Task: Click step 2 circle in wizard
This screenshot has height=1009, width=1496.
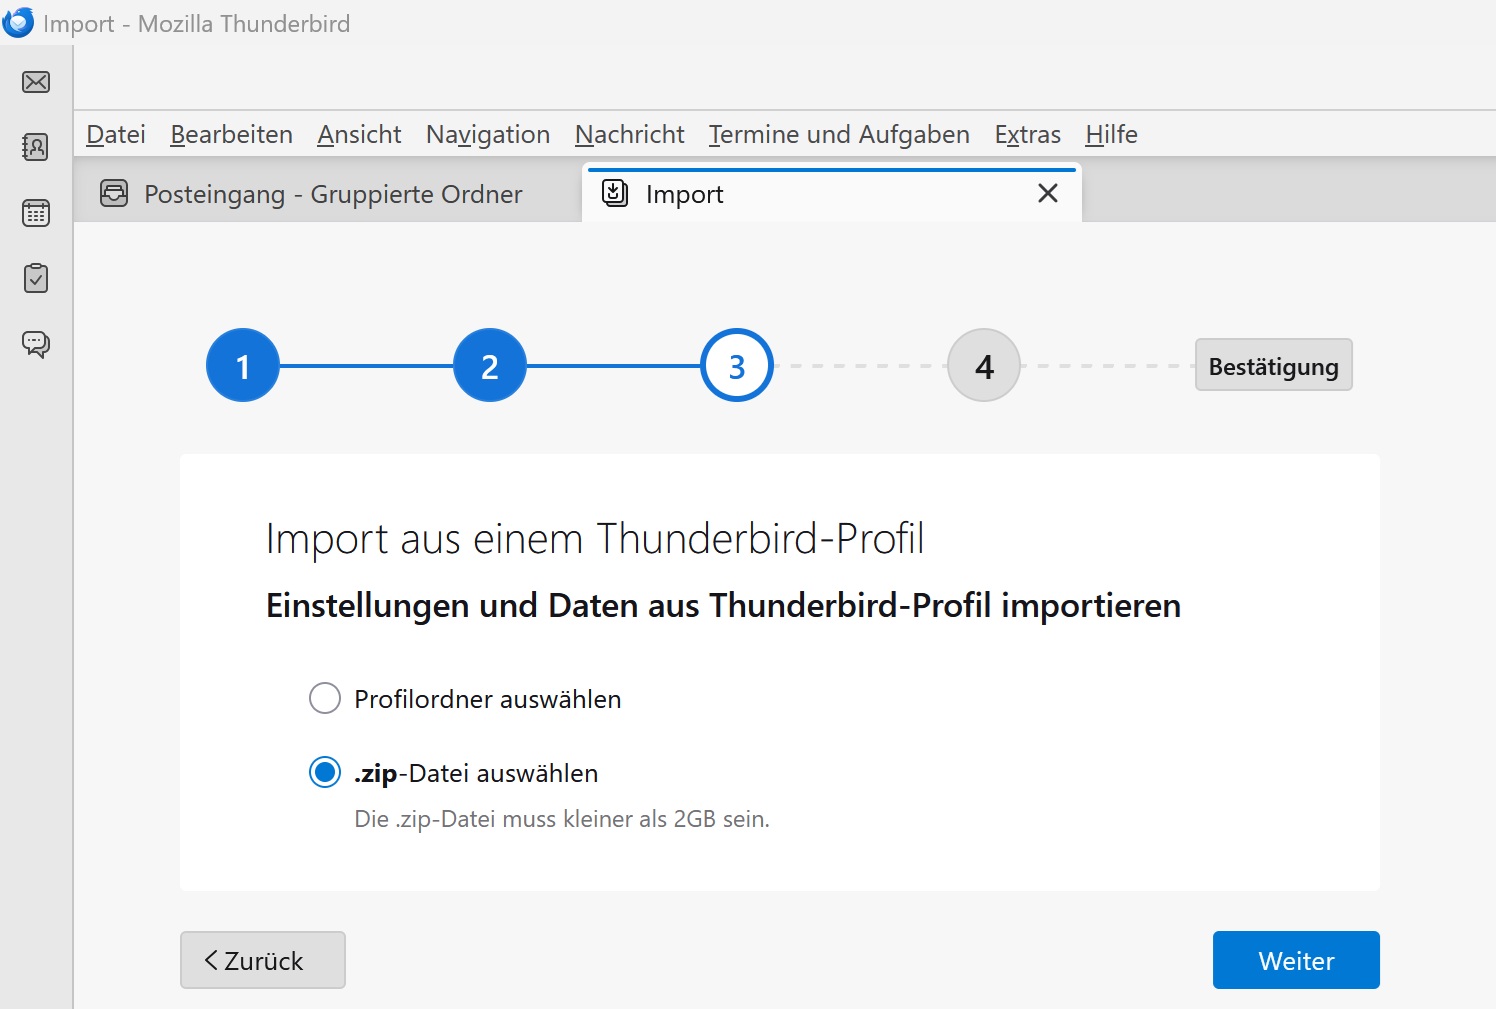Action: (490, 366)
